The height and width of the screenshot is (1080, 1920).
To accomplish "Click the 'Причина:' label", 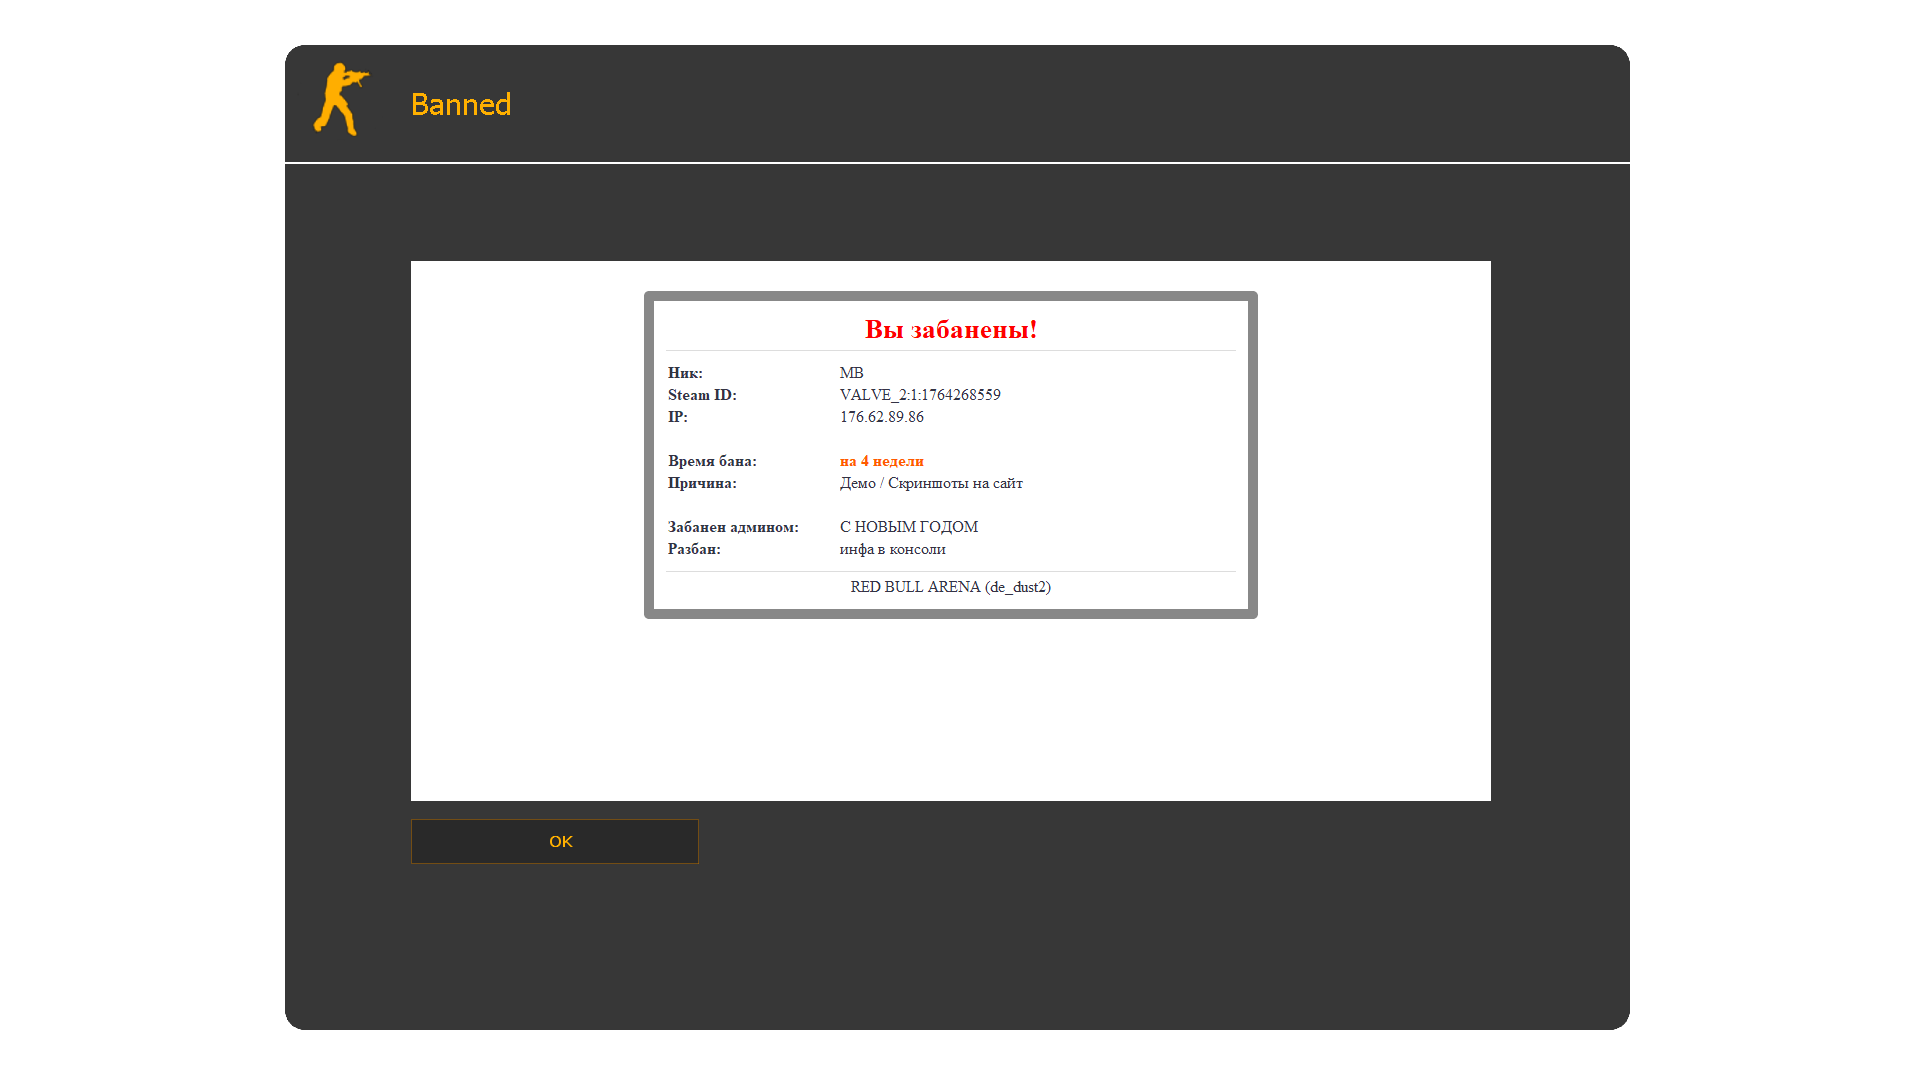I will [702, 483].
